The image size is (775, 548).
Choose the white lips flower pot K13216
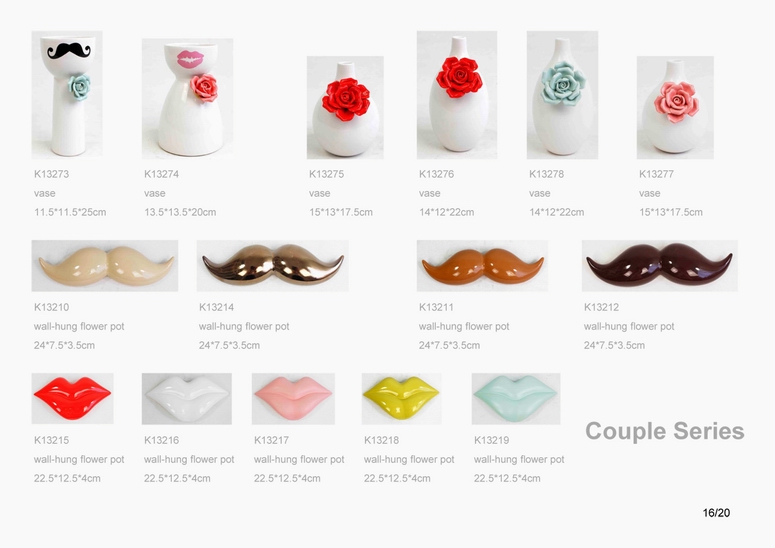[x=187, y=398]
